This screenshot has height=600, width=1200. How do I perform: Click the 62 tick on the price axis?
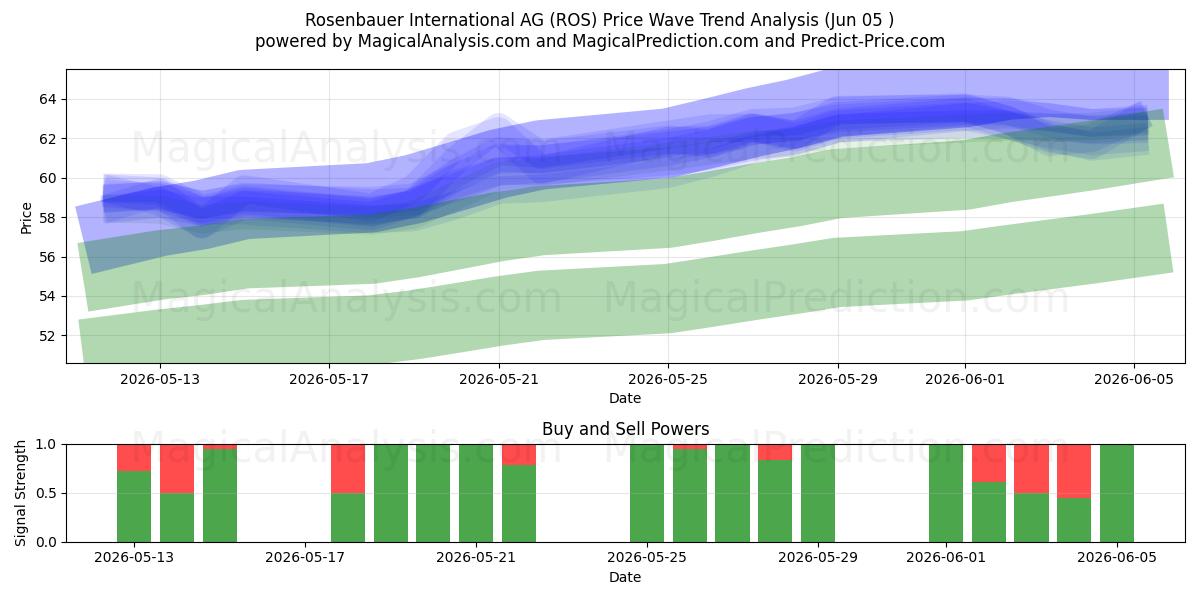pos(50,138)
